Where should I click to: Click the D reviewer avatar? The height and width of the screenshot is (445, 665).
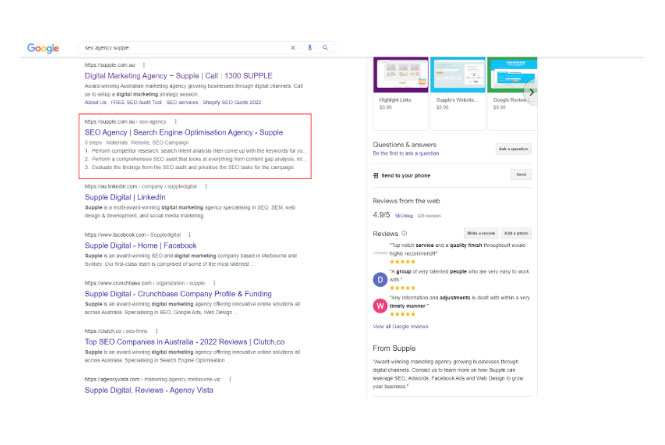coord(380,280)
